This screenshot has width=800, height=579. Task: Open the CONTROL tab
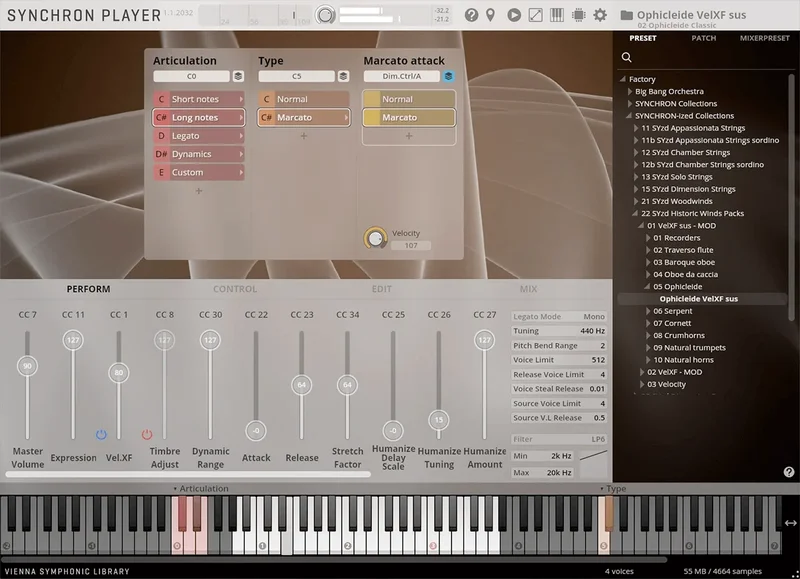(x=235, y=289)
